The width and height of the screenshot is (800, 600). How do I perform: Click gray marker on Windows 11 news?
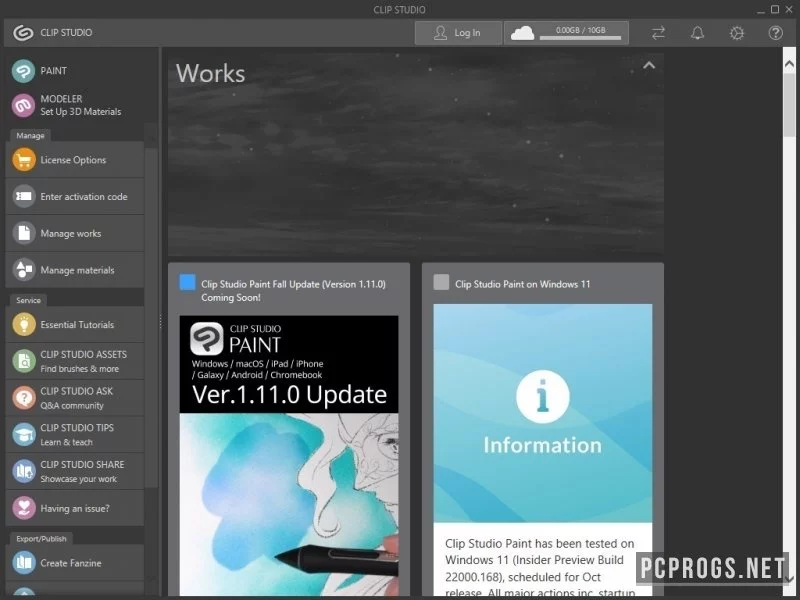click(441, 282)
